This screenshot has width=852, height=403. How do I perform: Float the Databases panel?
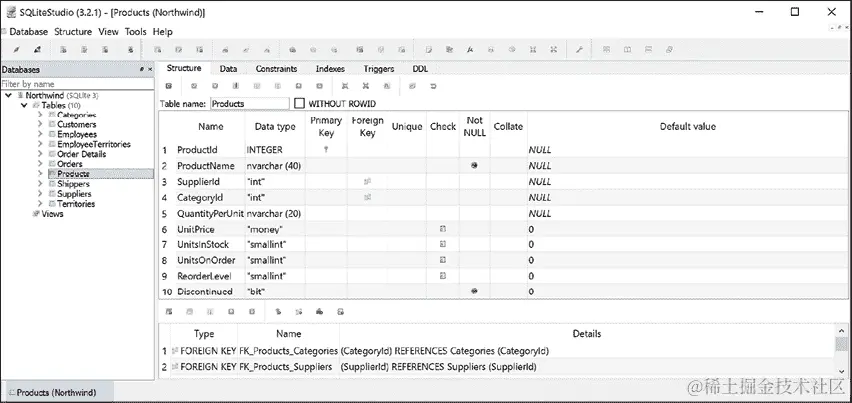142,70
